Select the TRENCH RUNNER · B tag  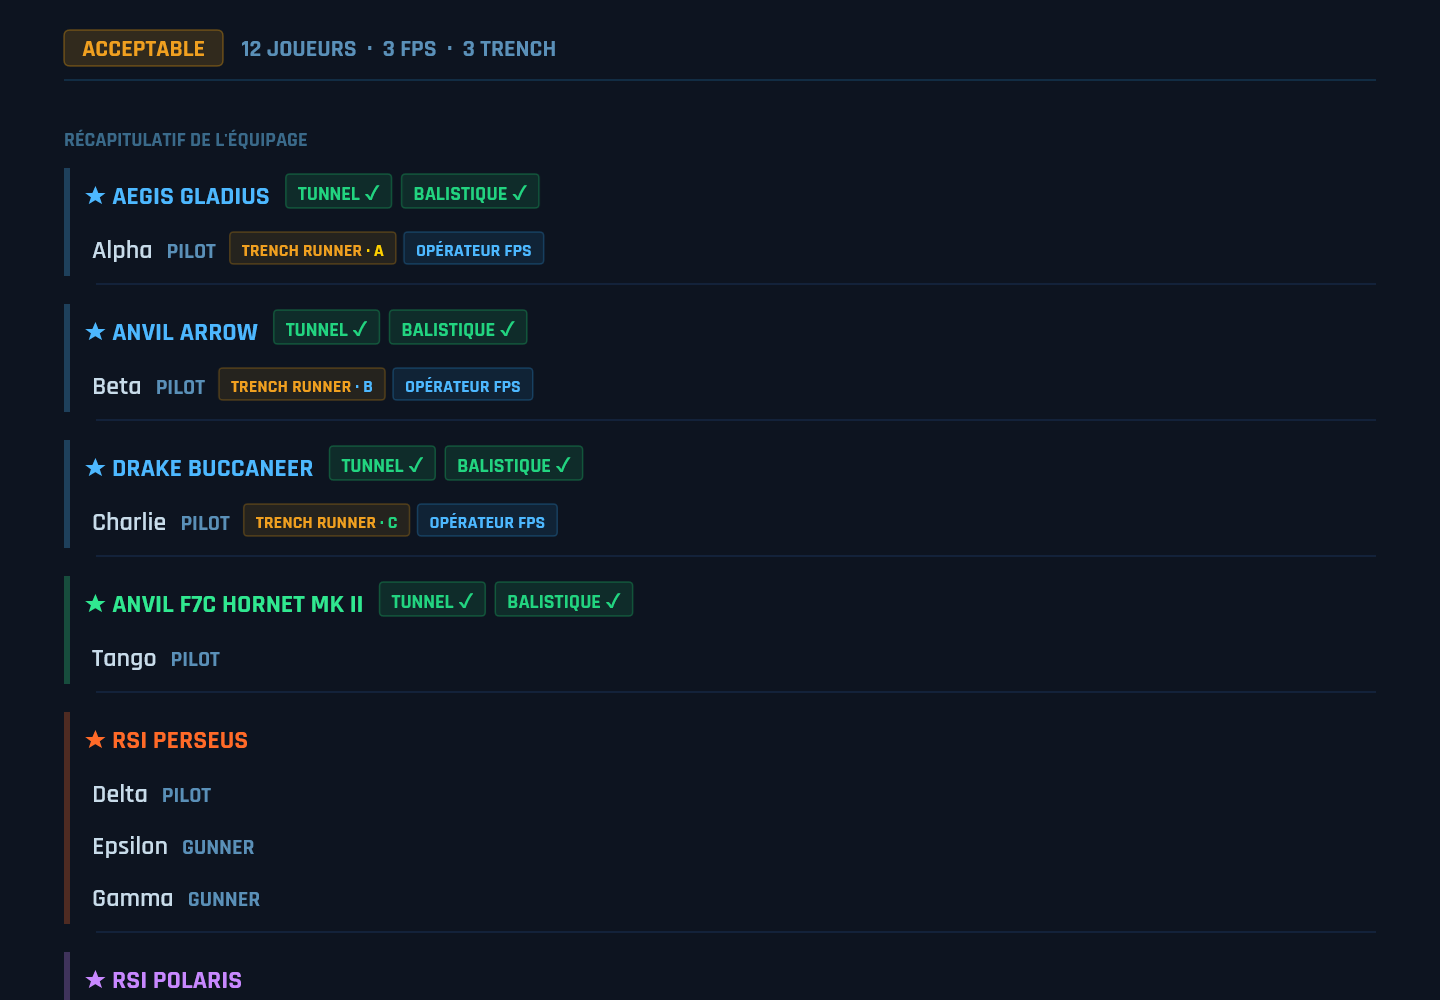coord(302,385)
